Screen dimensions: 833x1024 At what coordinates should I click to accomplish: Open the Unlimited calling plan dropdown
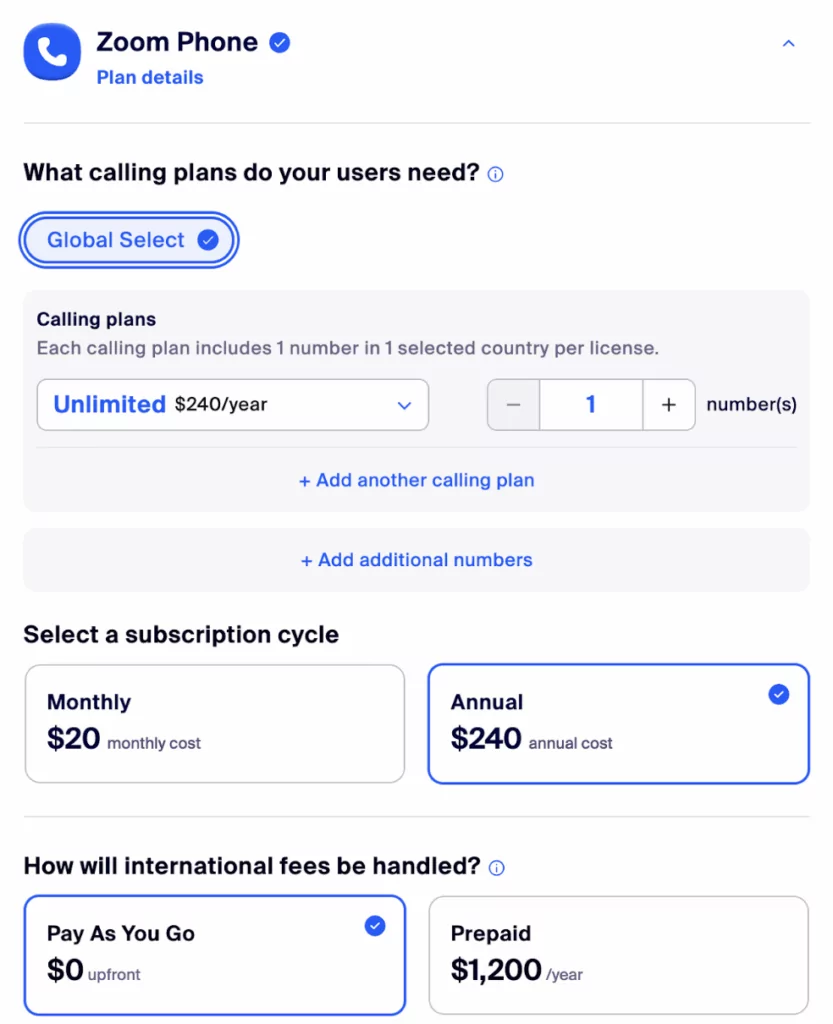(232, 405)
